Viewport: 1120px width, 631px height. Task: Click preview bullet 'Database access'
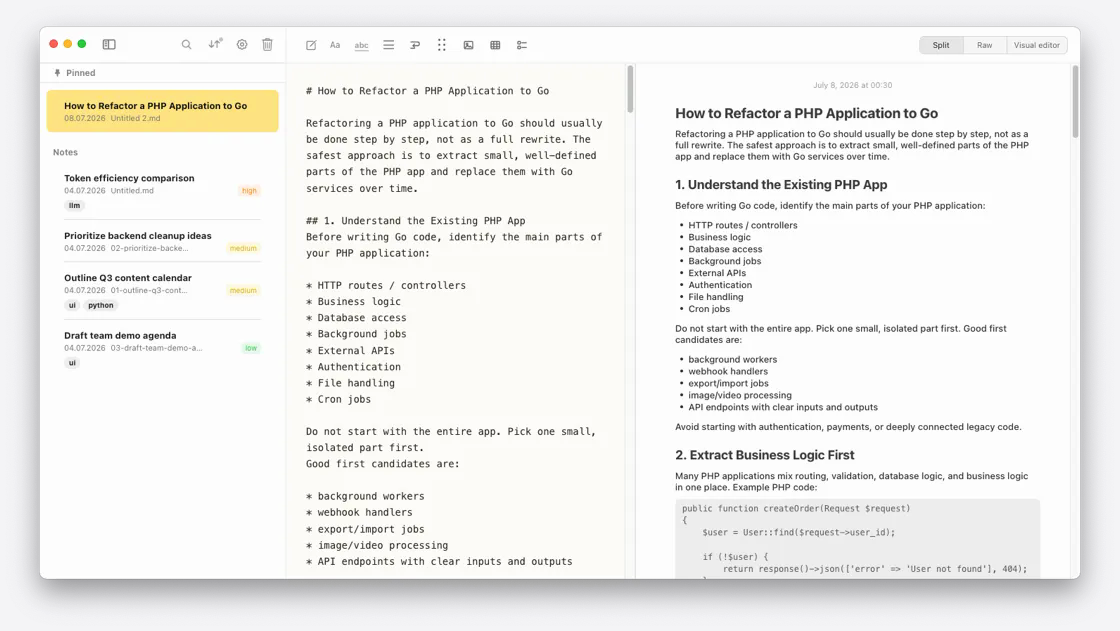click(x=725, y=249)
